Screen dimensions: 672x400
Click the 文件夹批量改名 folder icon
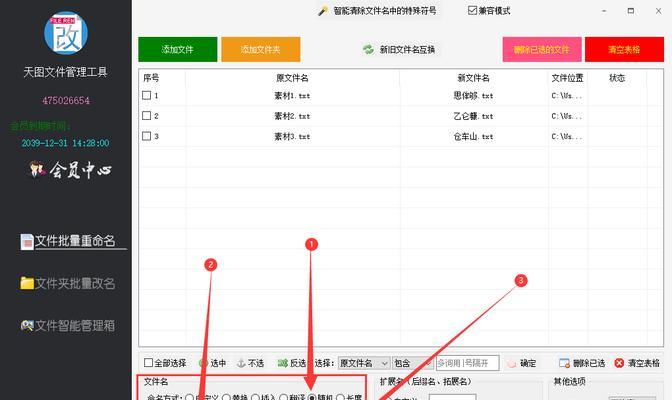(x=27, y=283)
